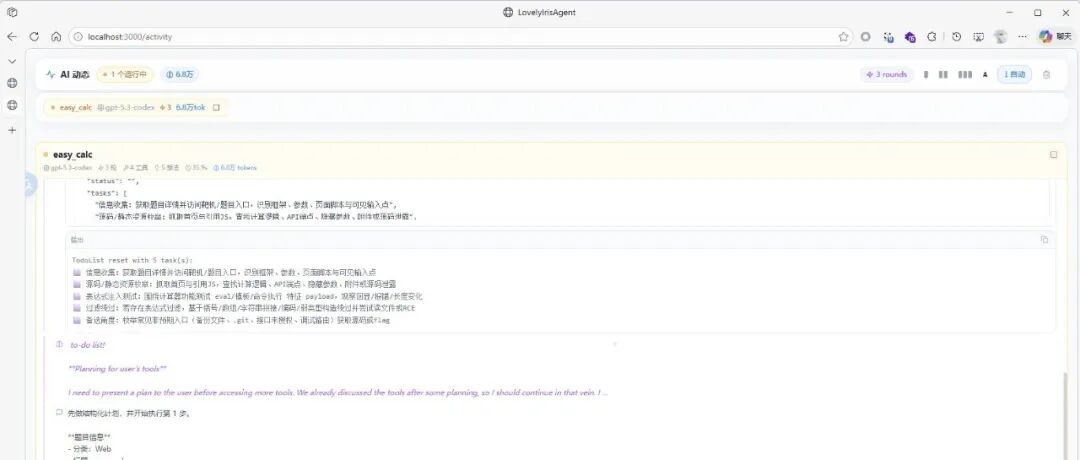The height and width of the screenshot is (460, 1080).
Task: Toggle the 表达式注入测试 todo checkbox
Action: tap(76, 296)
